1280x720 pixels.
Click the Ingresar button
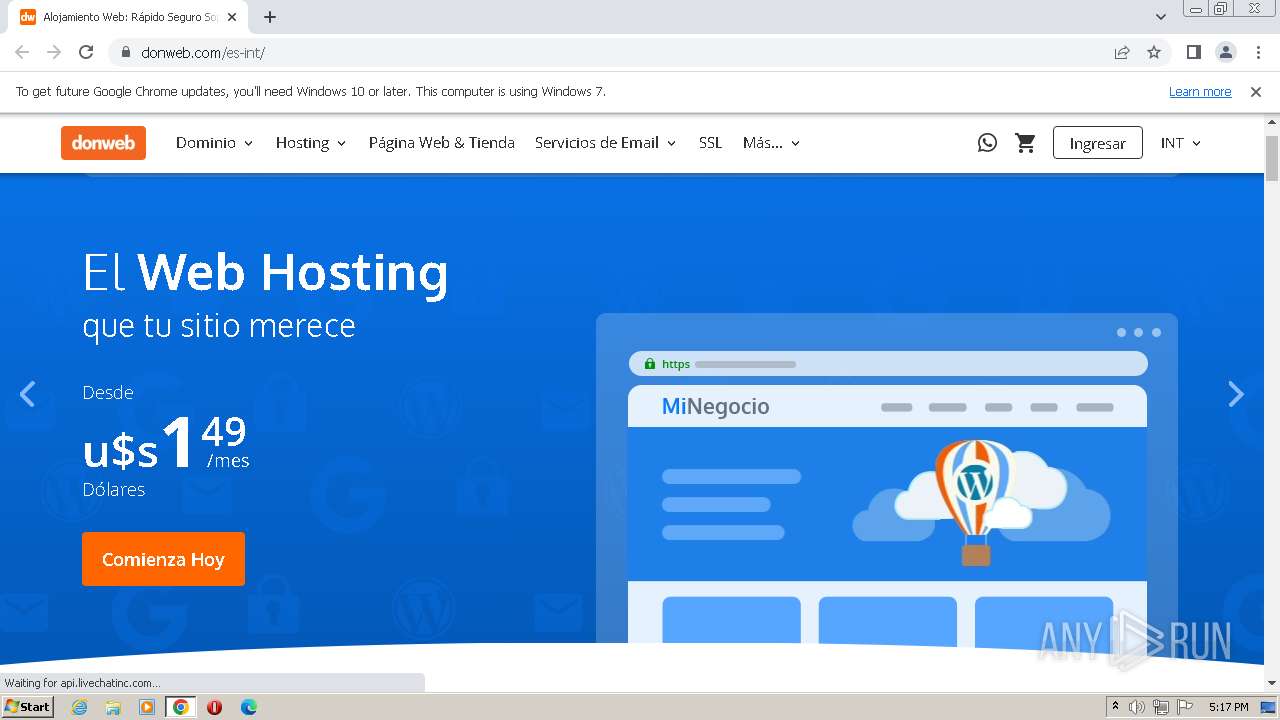(1097, 143)
